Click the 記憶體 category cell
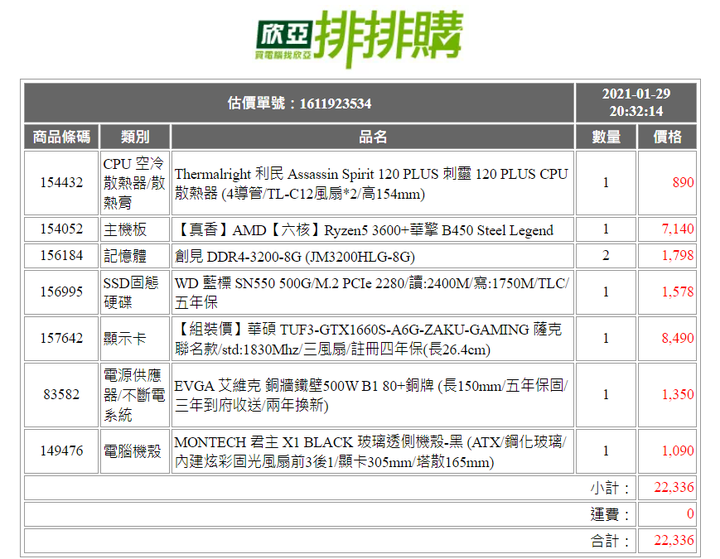The width and height of the screenshot is (720, 559). (135, 255)
